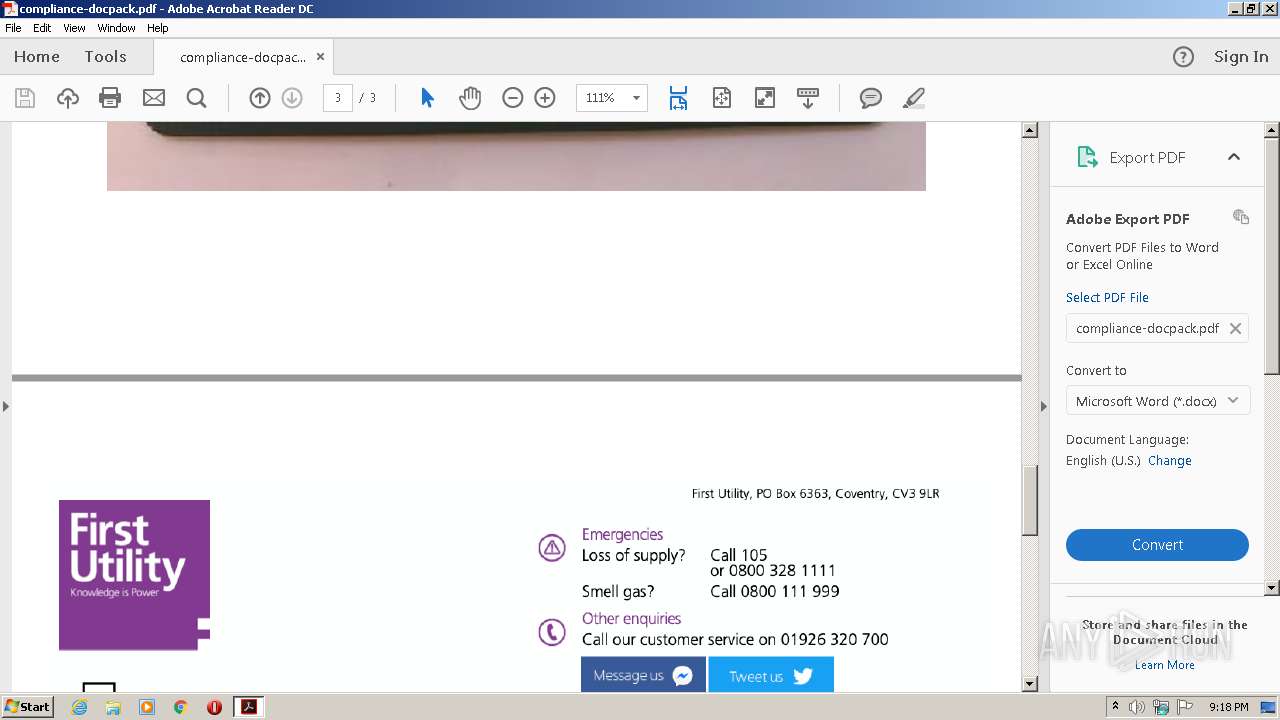1280x720 pixels.
Task: Click Change document language link
Action: tap(1170, 461)
